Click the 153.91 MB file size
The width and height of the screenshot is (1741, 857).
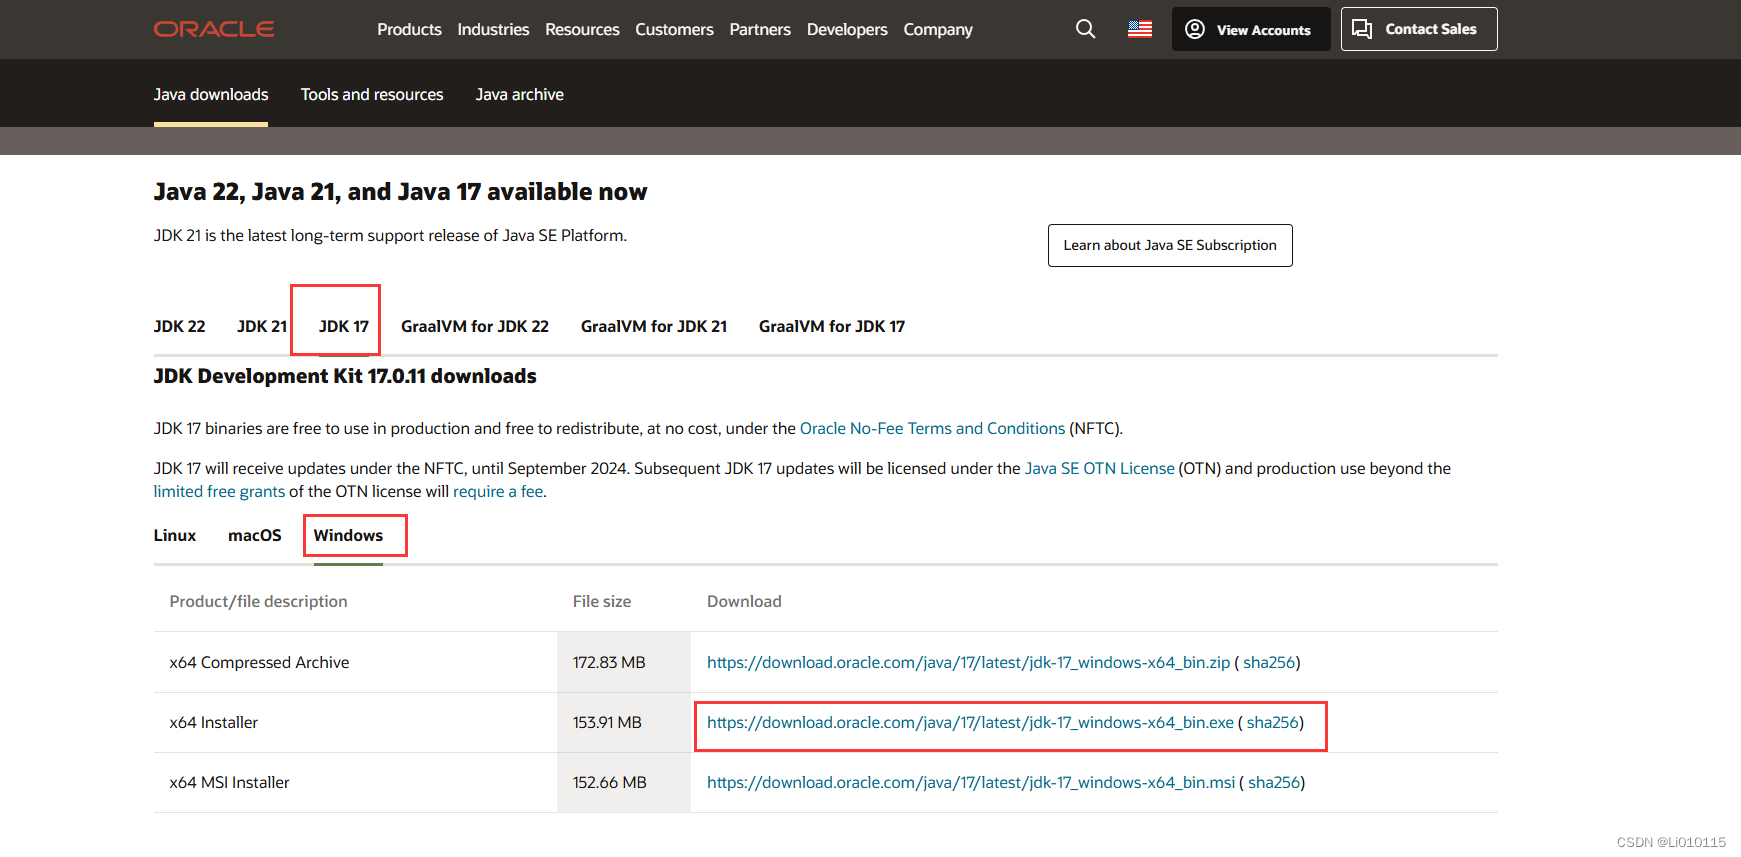coord(607,722)
